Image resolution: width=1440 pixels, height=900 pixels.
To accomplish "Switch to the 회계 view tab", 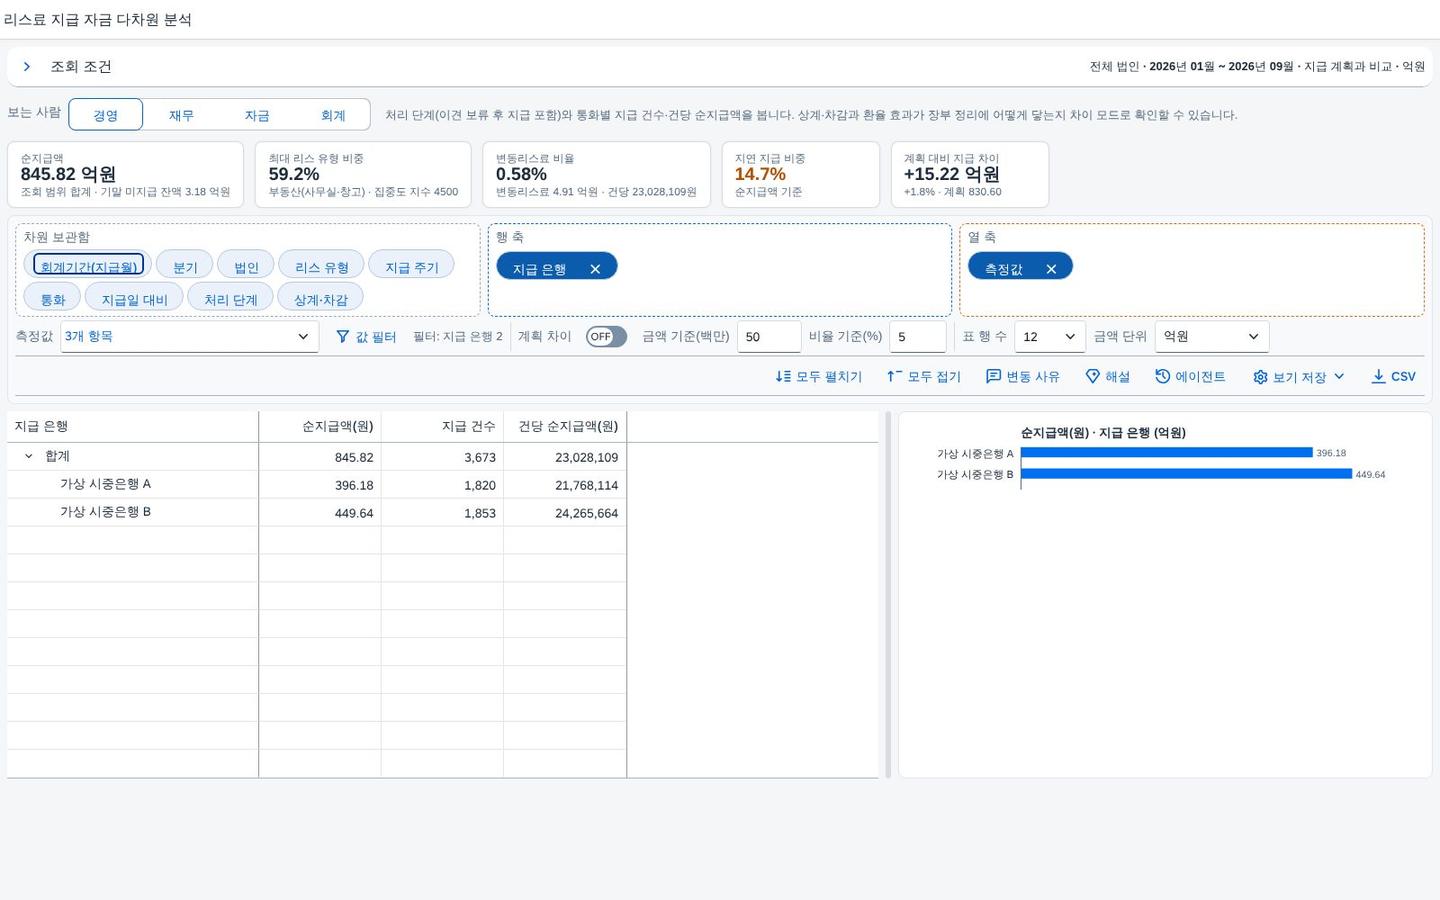I will click(x=333, y=115).
